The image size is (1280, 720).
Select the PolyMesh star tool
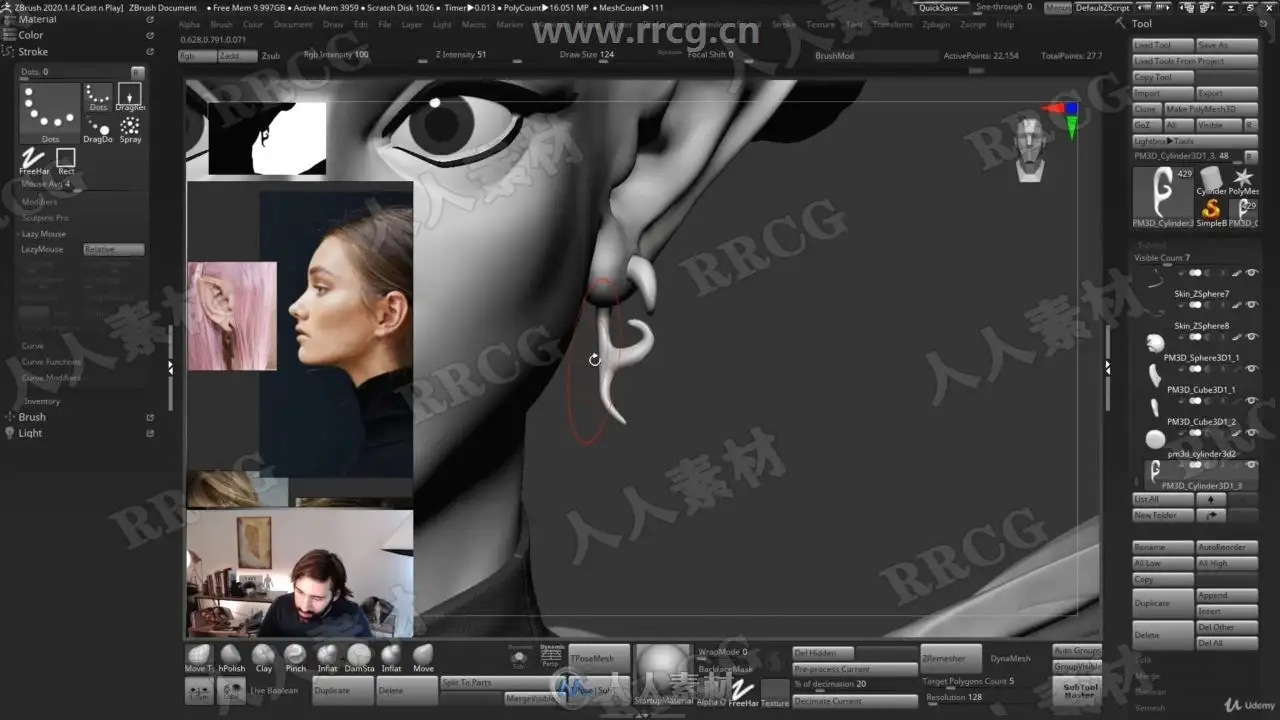[1243, 180]
